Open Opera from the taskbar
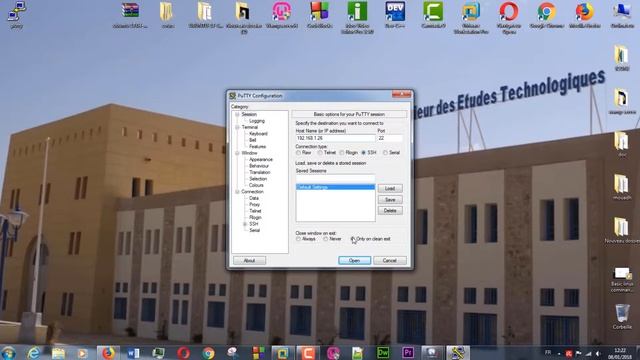The image size is (640, 360). [183, 353]
